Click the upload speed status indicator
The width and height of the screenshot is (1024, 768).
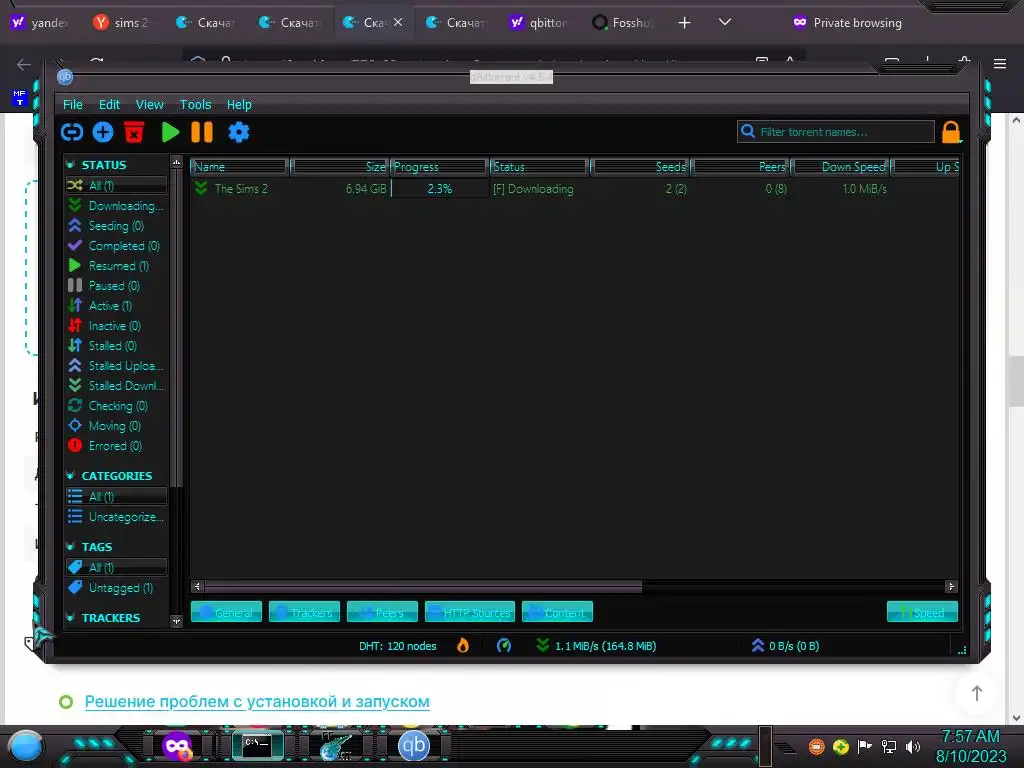click(786, 646)
